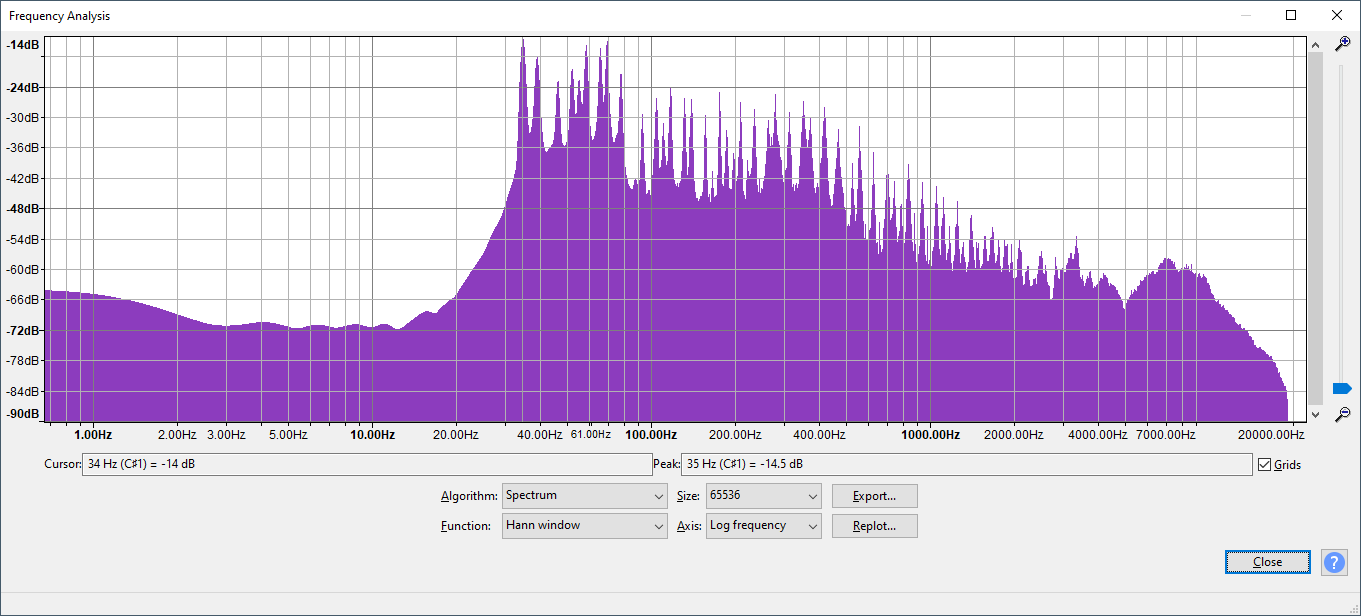Click the zoom in magnifier icon

point(1343,43)
